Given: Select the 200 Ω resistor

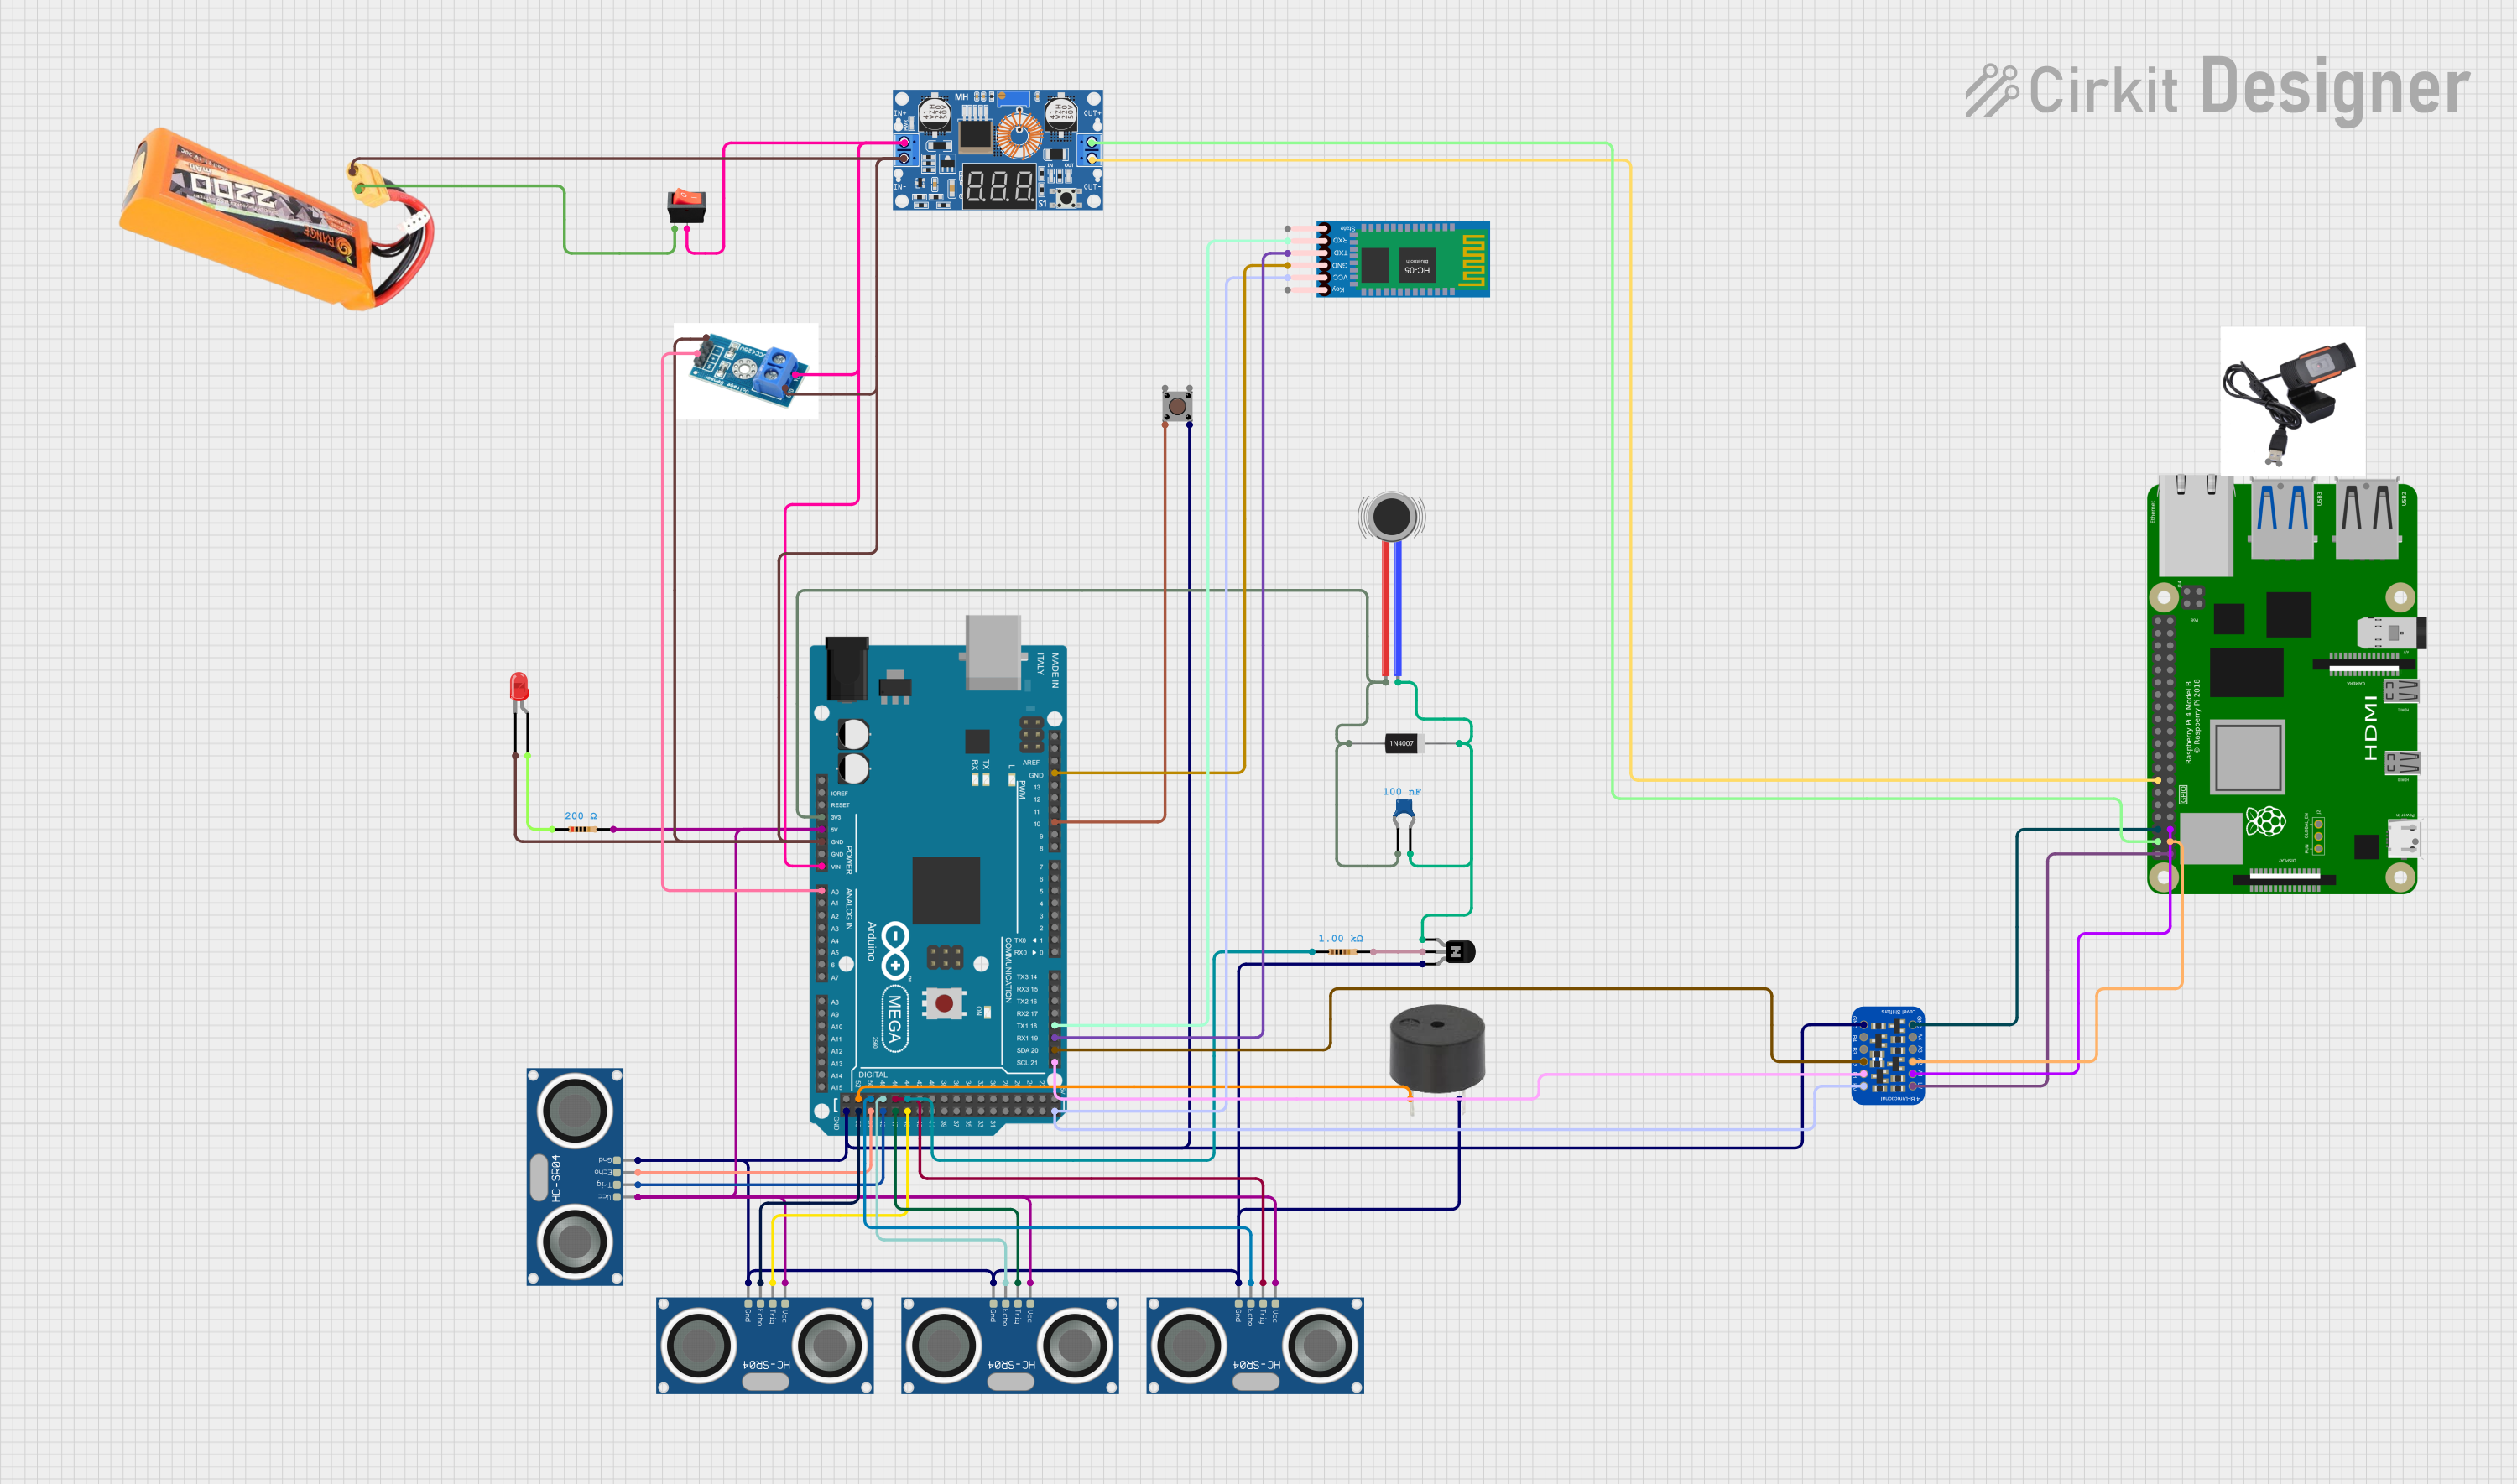Looking at the screenshot, I should coord(582,829).
